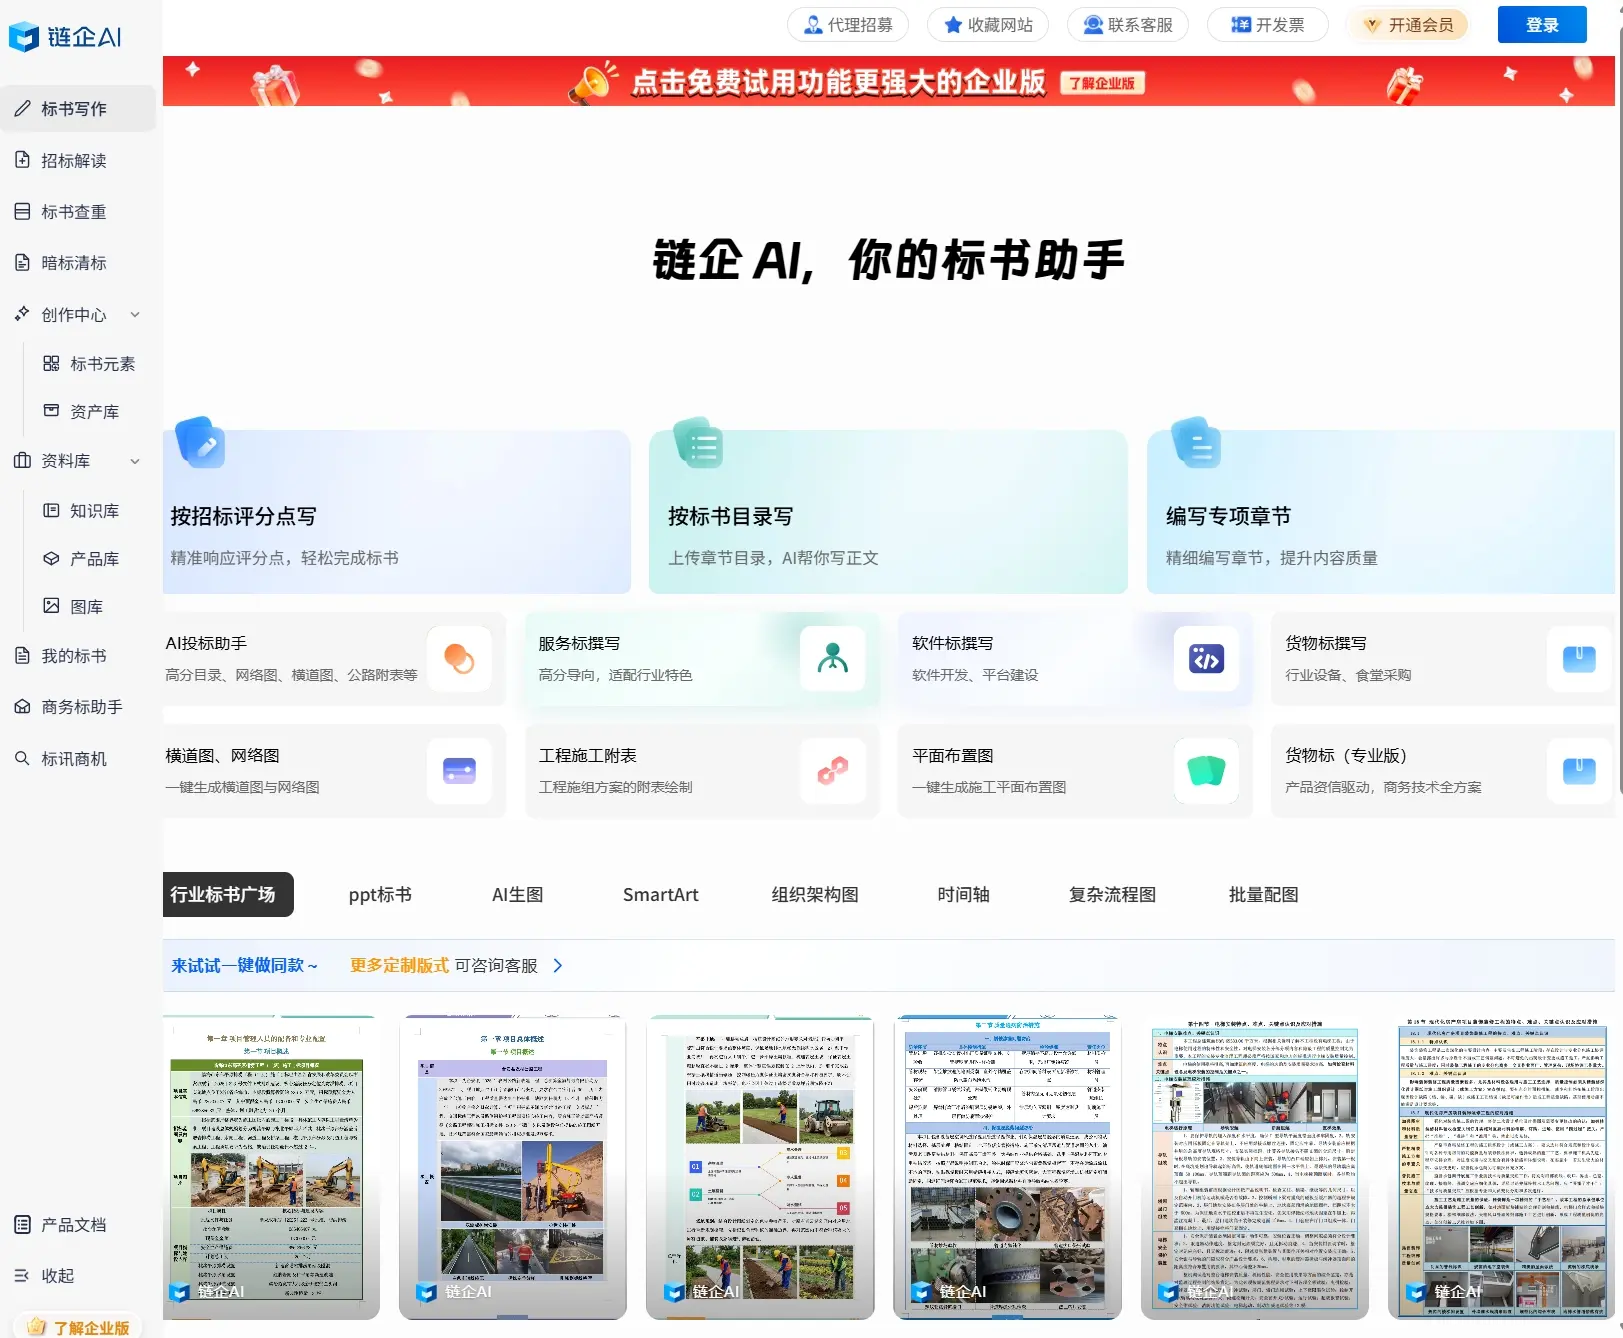Screen dimensions: 1623x1338
Task: Open AI投标助手 orange icon
Action: (459, 659)
